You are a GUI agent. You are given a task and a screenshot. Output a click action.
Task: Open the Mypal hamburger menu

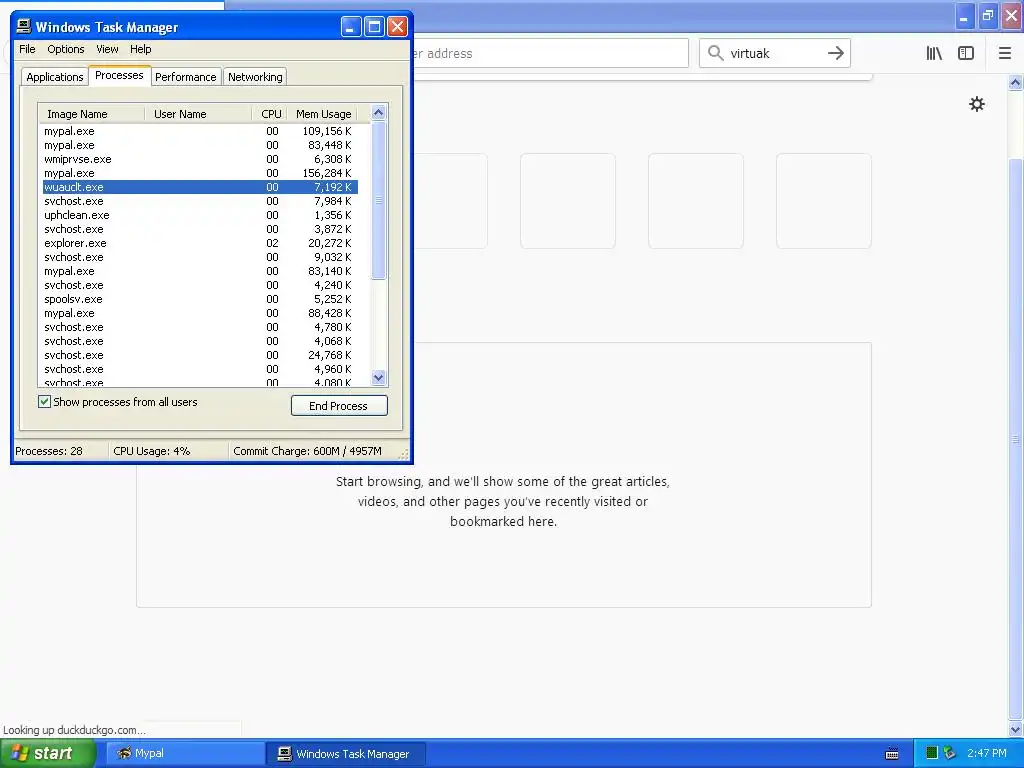pyautogui.click(x=1004, y=54)
